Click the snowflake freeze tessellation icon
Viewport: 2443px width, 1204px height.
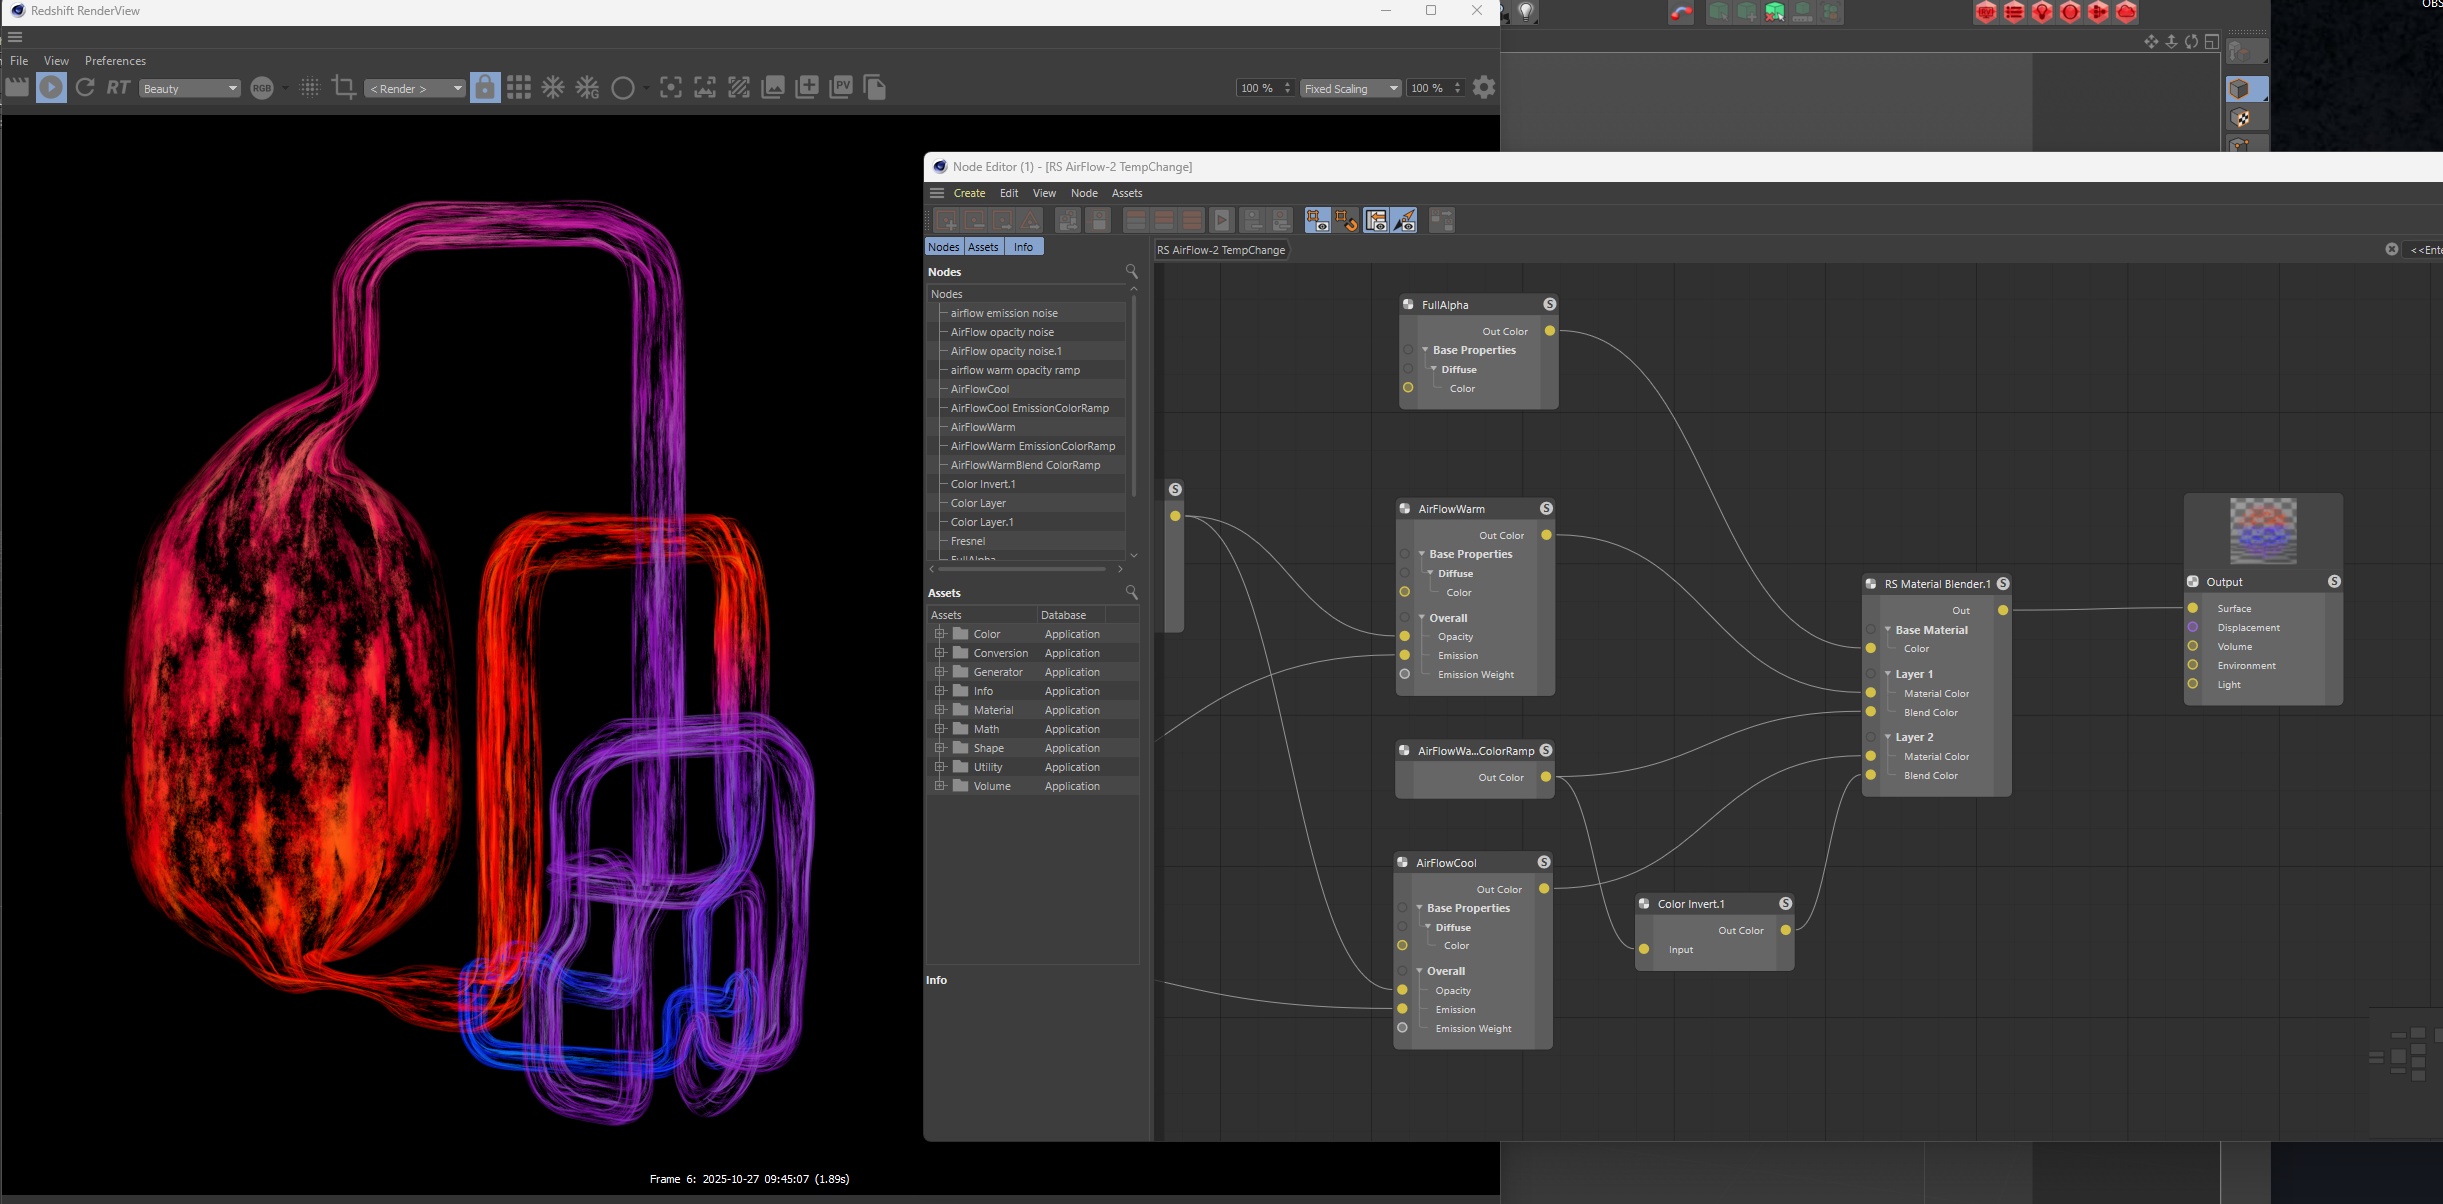(553, 88)
